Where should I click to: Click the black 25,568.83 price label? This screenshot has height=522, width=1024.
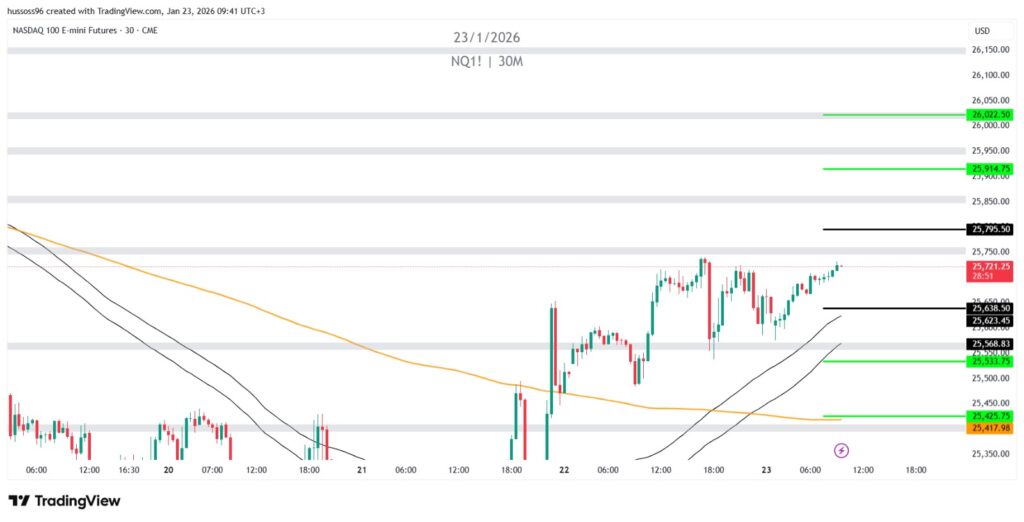click(990, 344)
